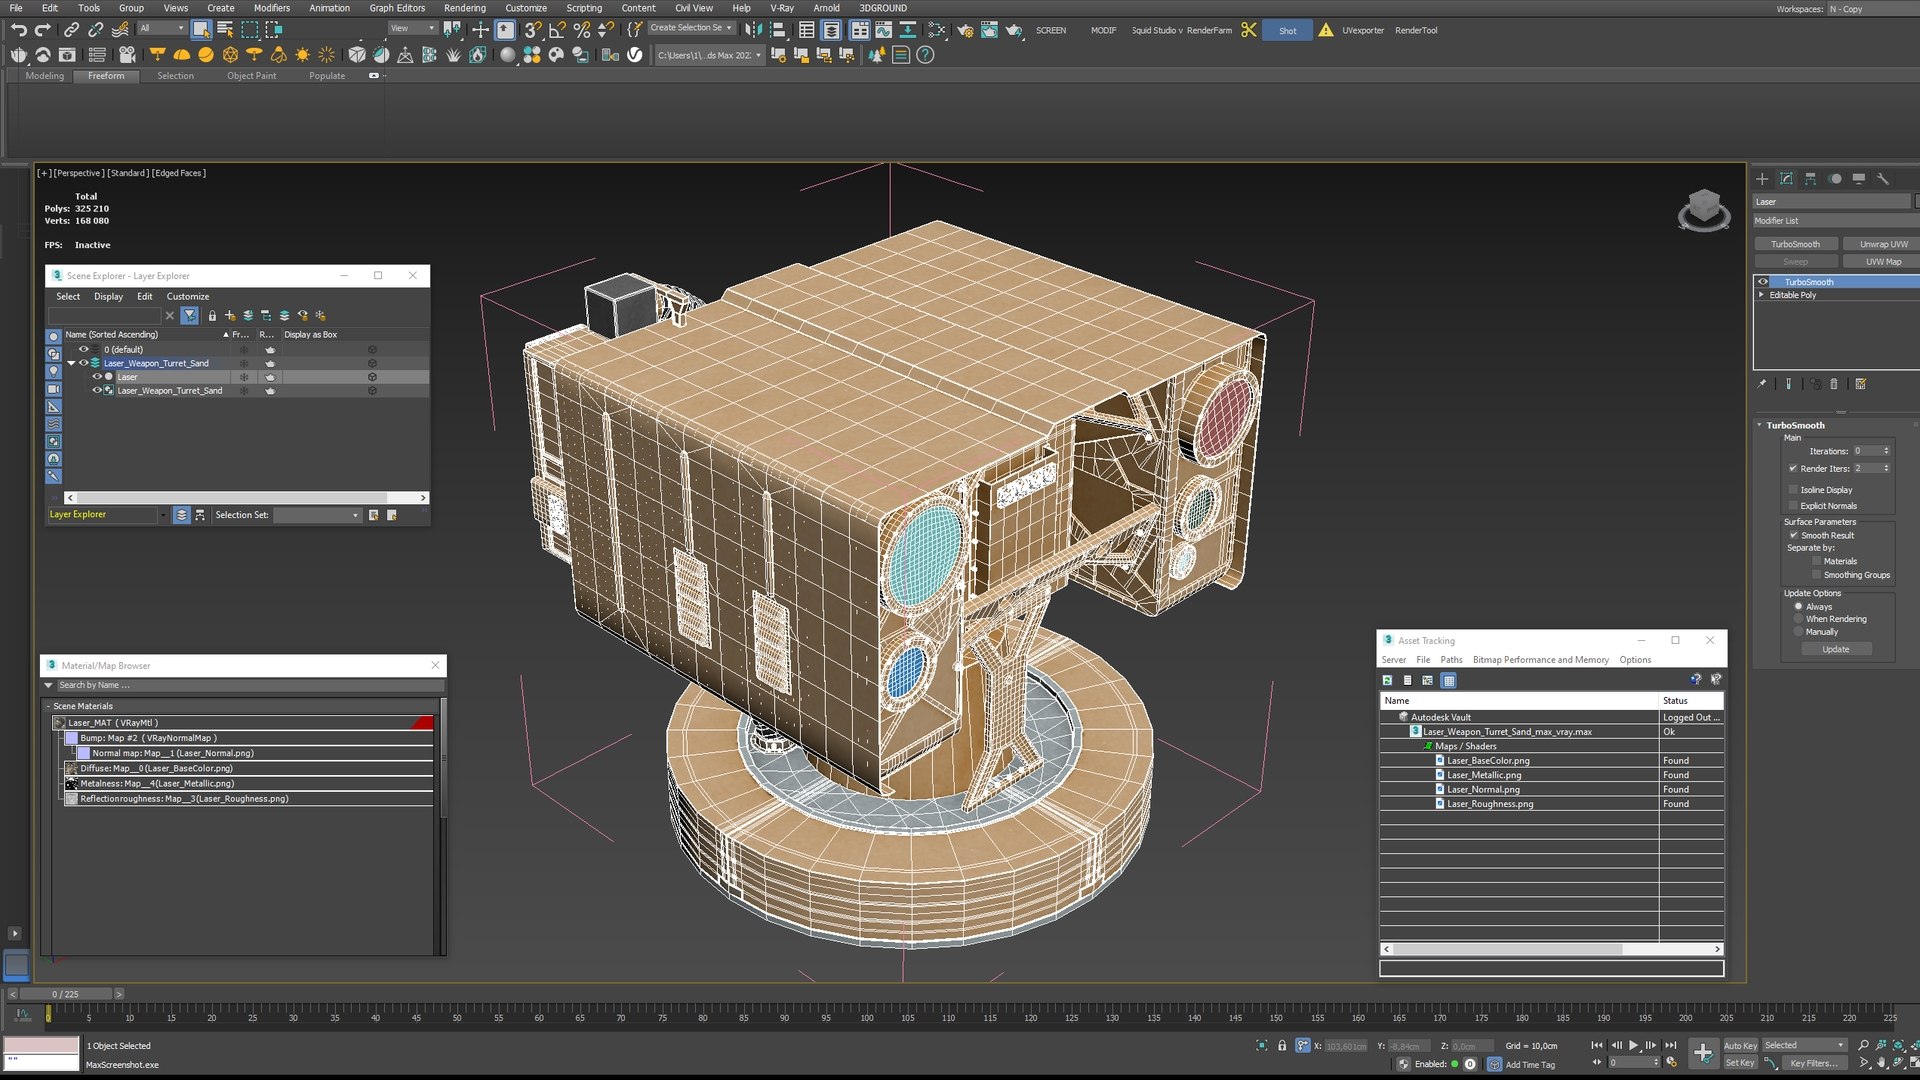Click the Mirror tool icon
This screenshot has height=1080, width=1920.
754,30
